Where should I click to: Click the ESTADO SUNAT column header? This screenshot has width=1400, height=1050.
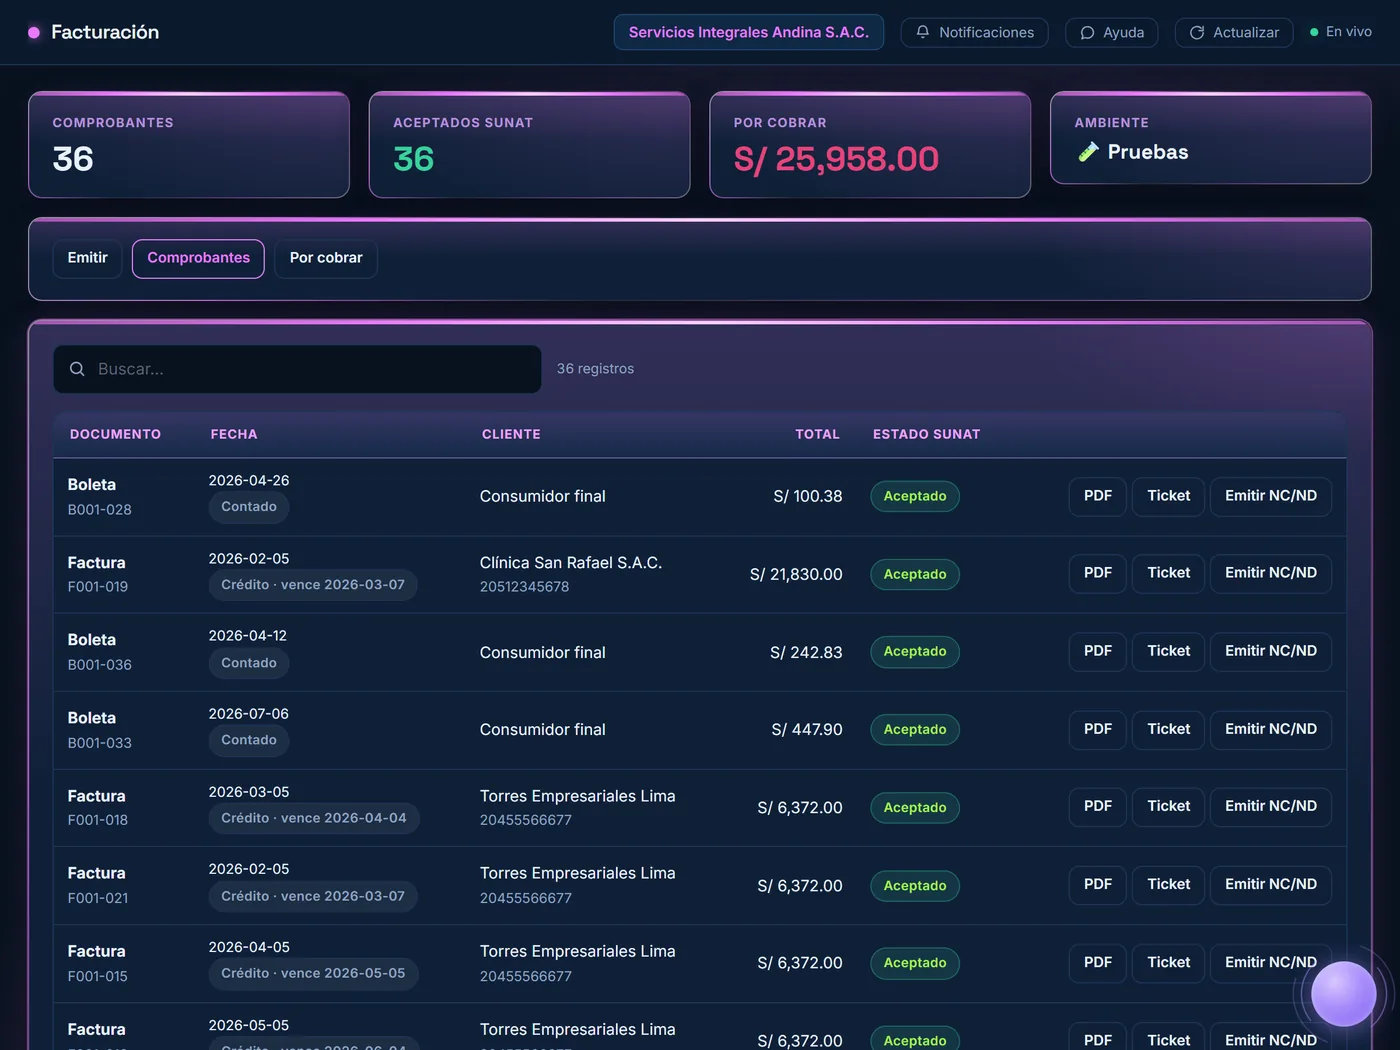[x=926, y=434]
